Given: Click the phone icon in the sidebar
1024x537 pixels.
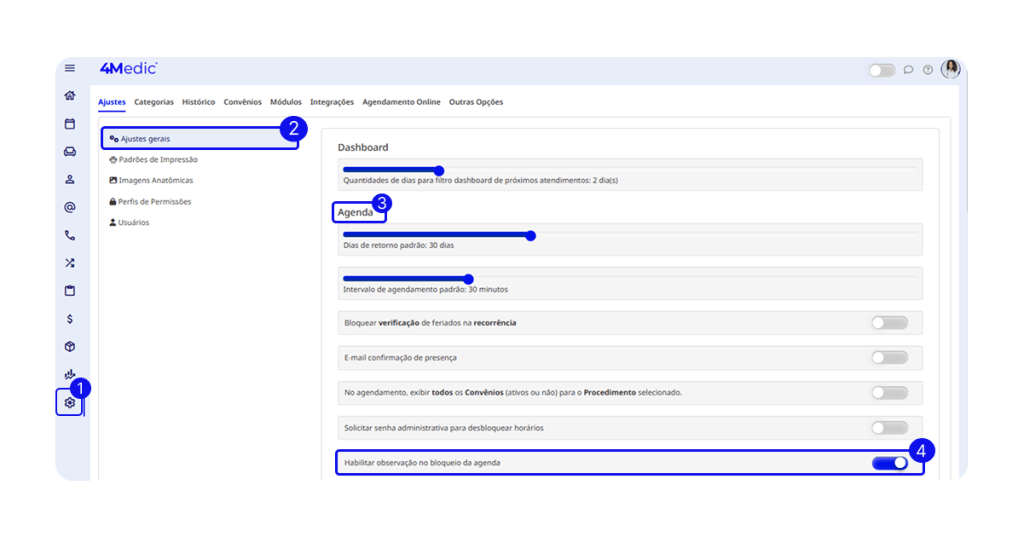Looking at the screenshot, I should (x=70, y=236).
